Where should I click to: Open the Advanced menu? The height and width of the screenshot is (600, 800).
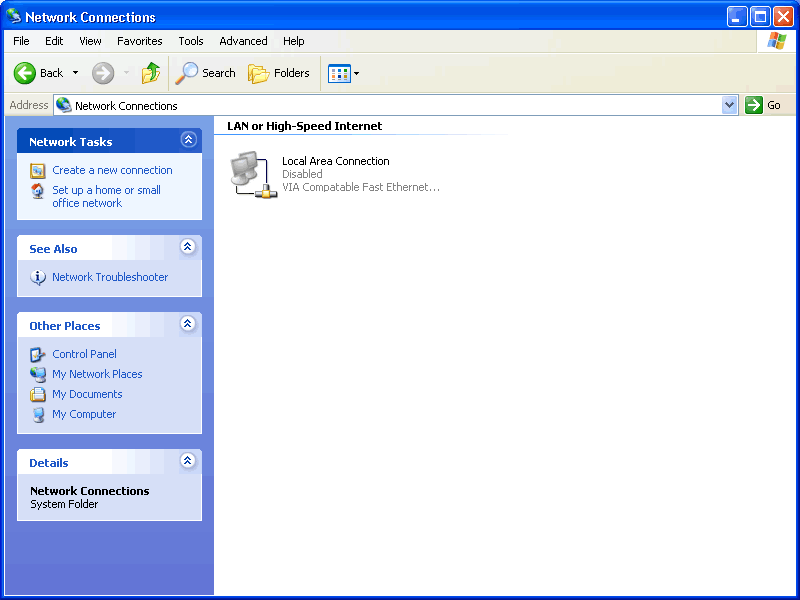(243, 41)
